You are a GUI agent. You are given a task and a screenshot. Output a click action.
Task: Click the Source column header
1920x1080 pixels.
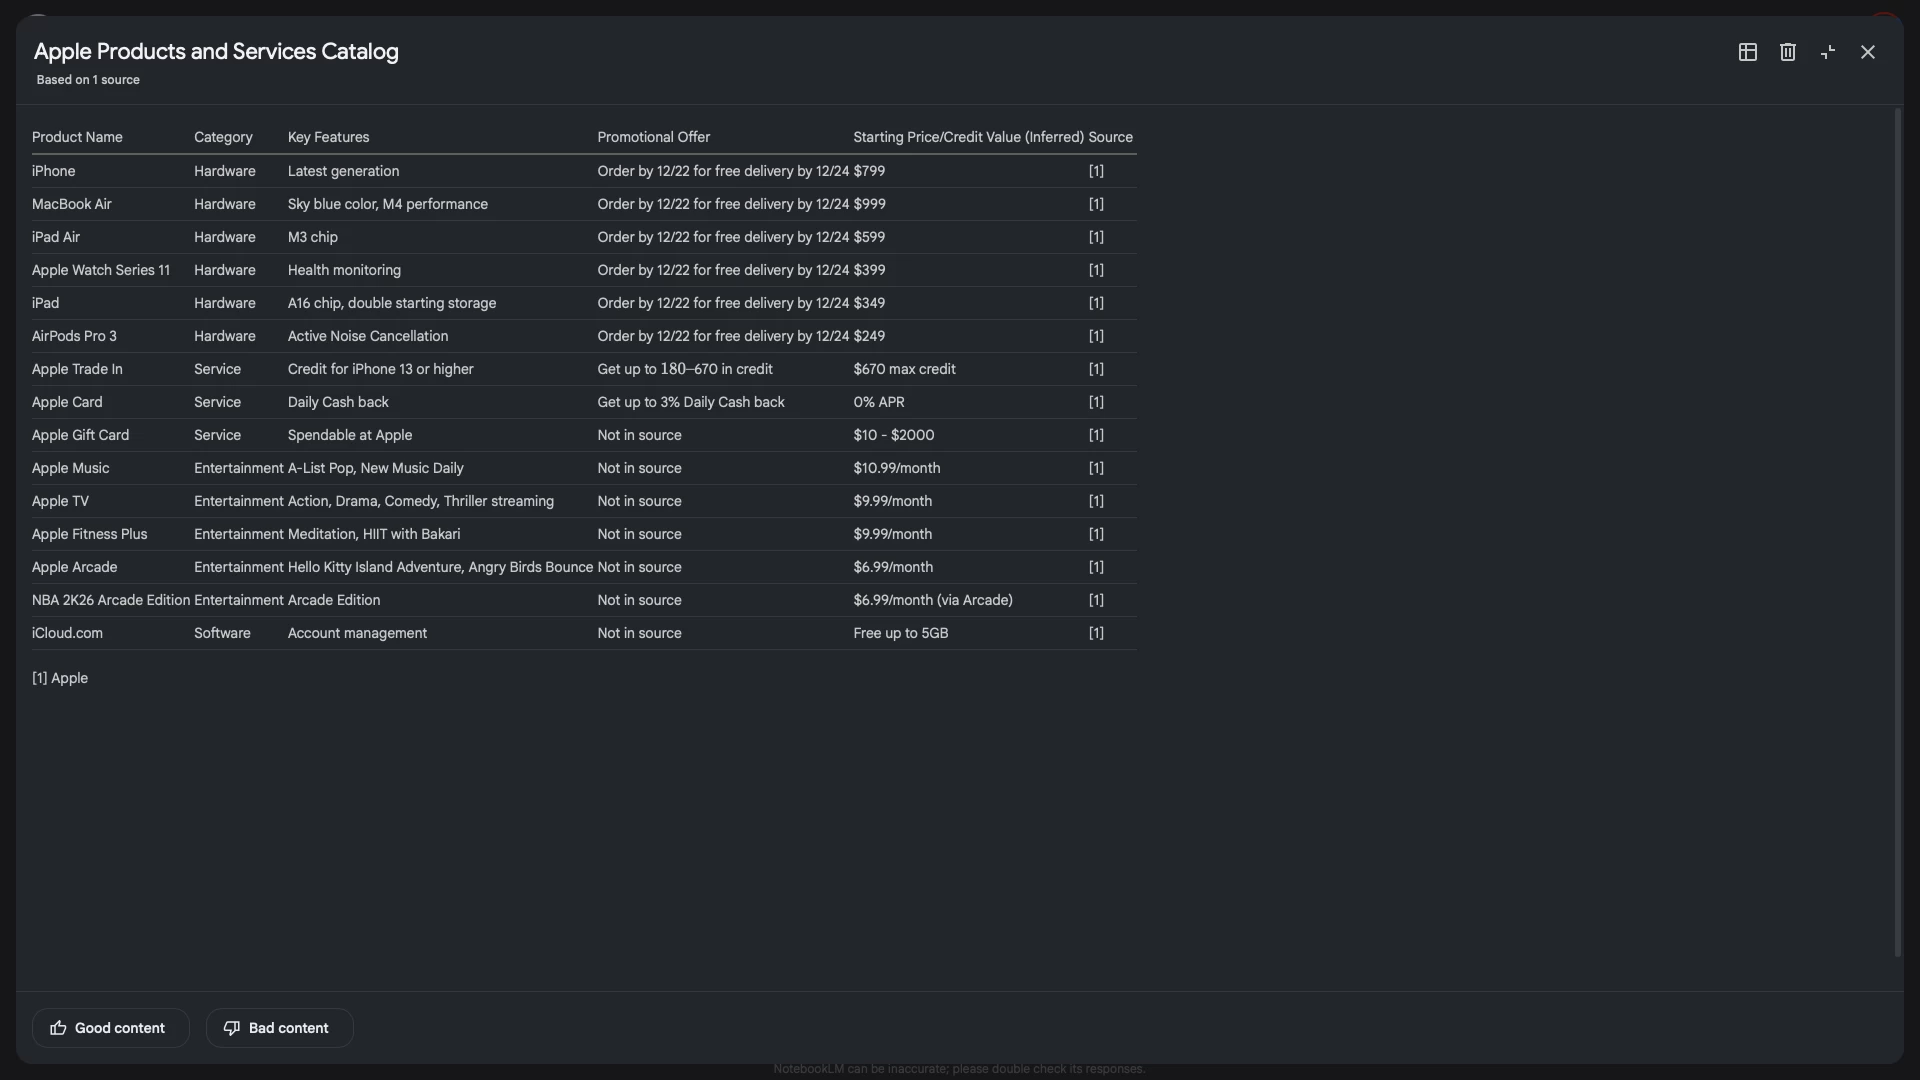[1110, 137]
